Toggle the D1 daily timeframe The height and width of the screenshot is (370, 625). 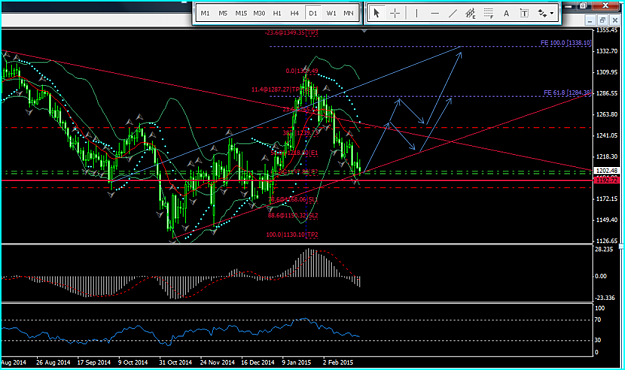(x=313, y=13)
